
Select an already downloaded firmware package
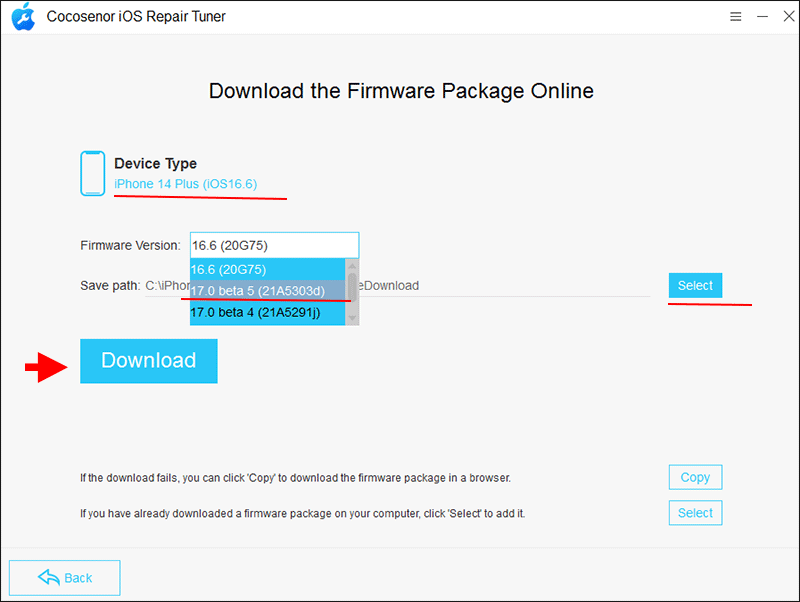(695, 513)
